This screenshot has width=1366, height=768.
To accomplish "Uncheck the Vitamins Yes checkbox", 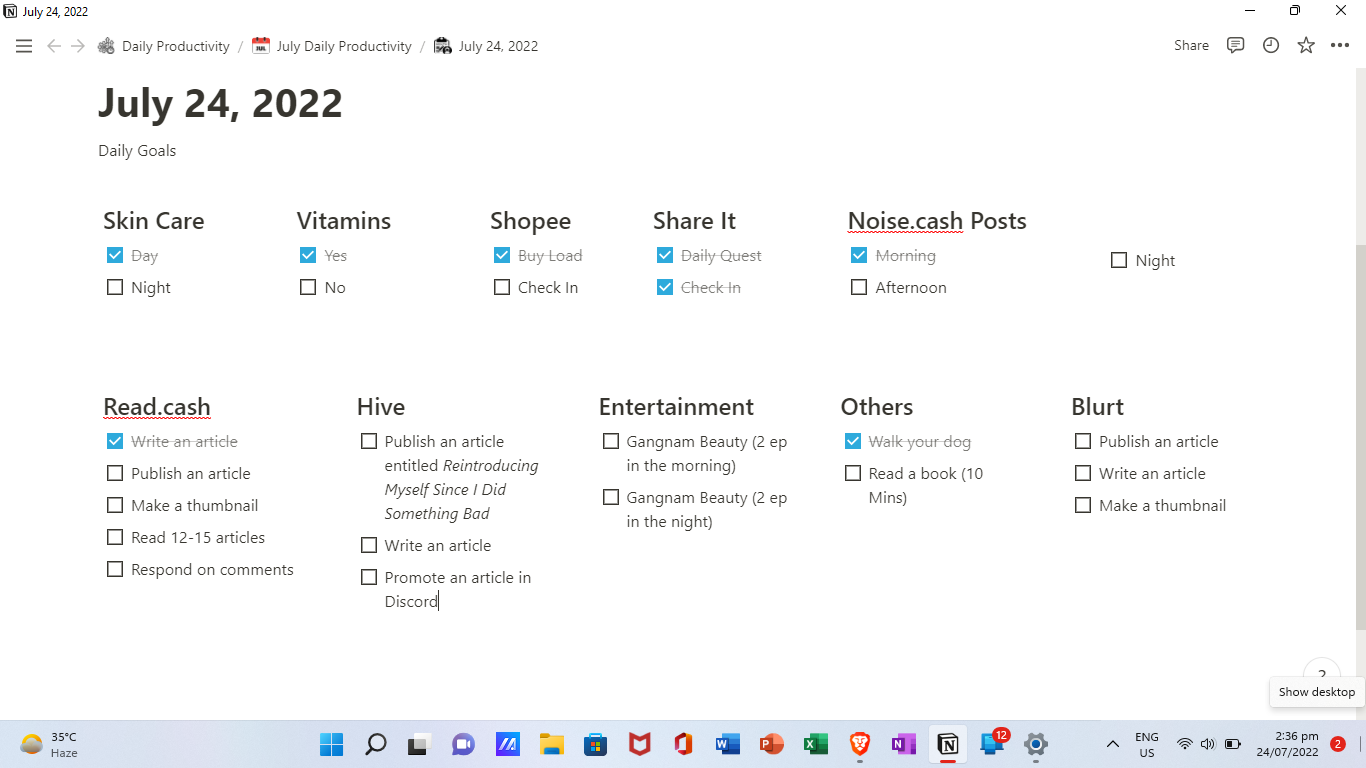I will tap(308, 255).
